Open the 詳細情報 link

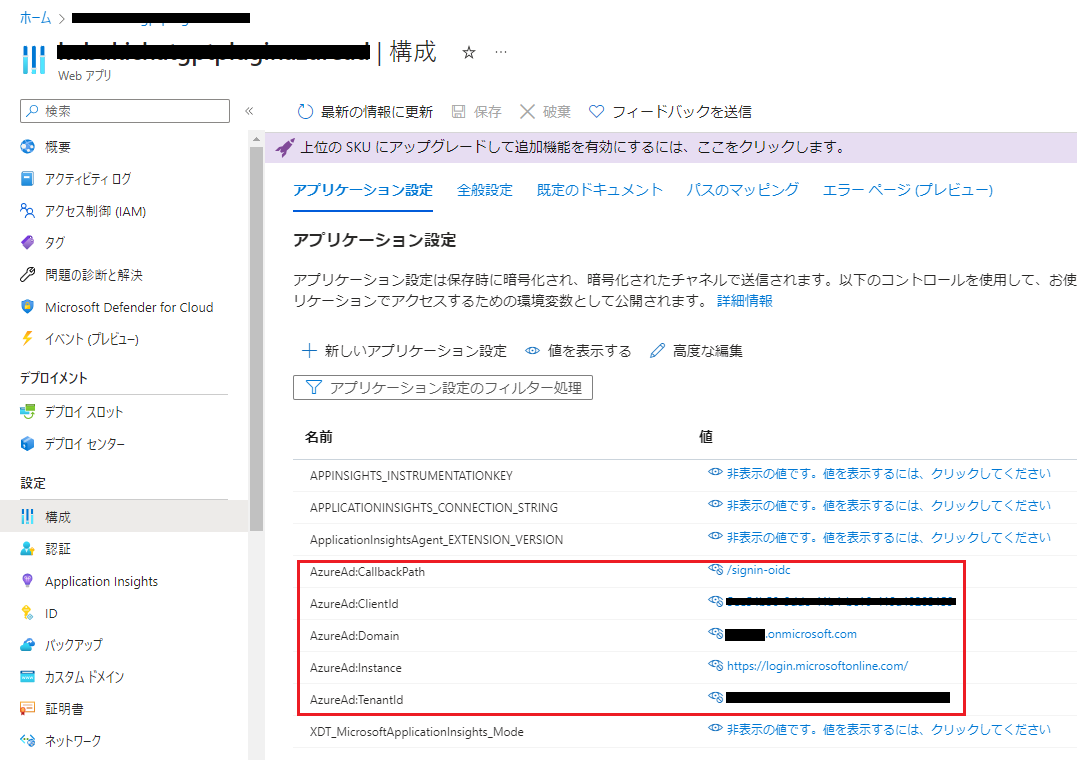(745, 301)
